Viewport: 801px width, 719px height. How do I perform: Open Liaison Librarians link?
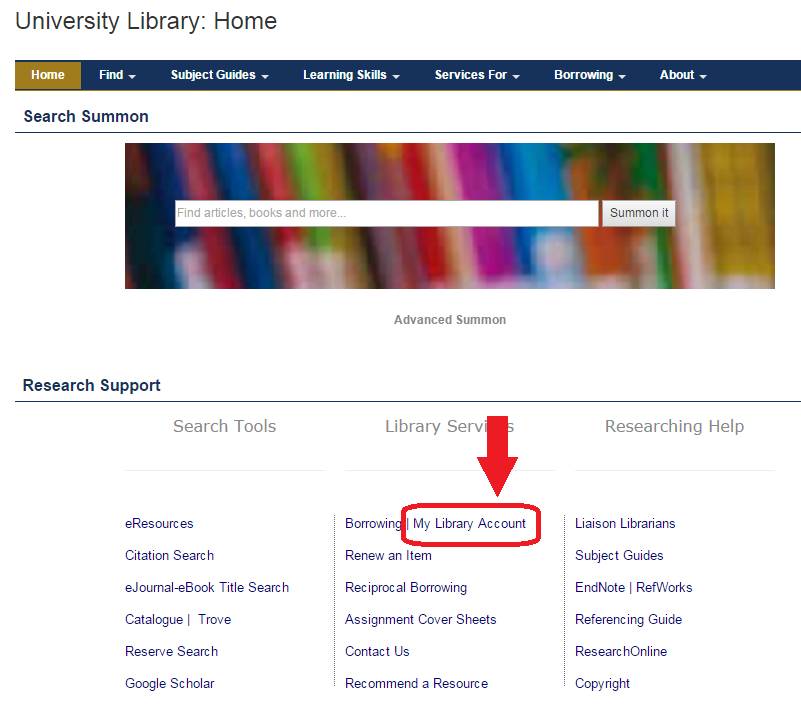pos(625,524)
